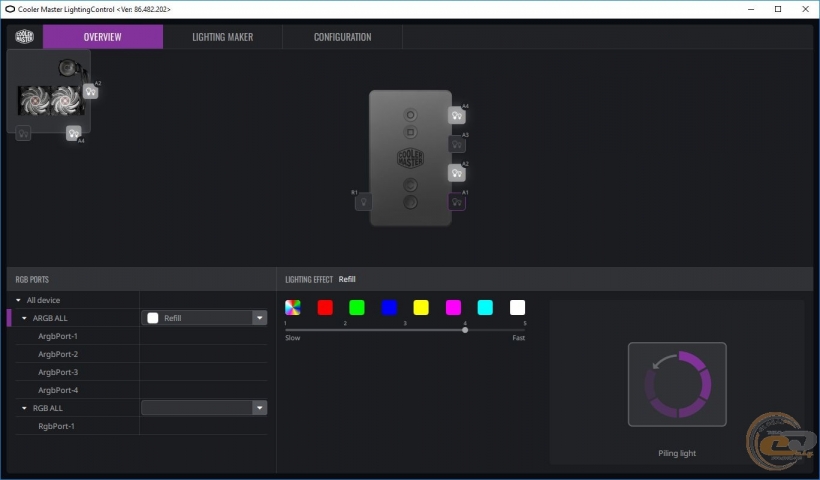Select the ArgbPort-1 row
The height and width of the screenshot is (480, 820).
141,336
